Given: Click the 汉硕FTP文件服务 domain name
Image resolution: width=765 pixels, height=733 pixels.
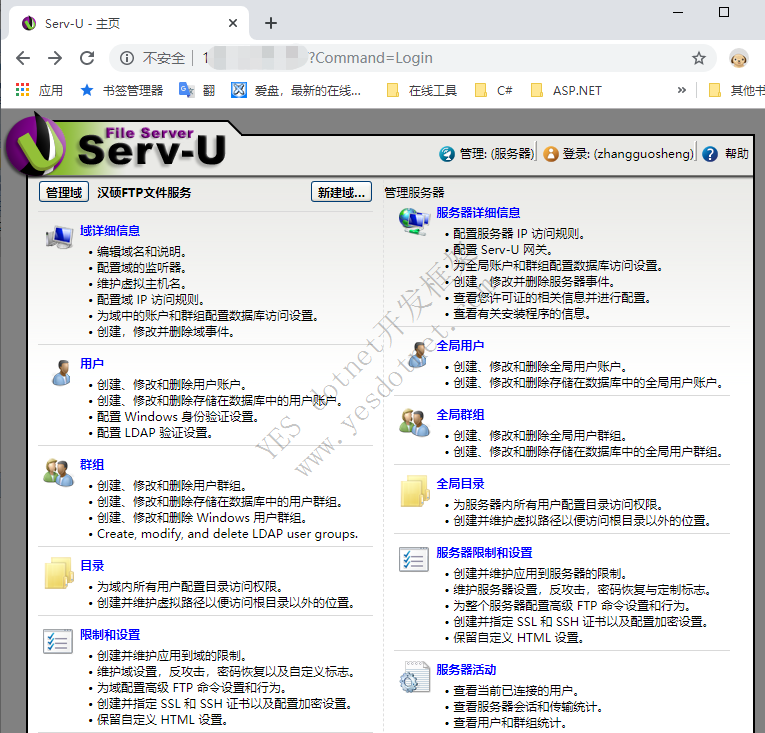Looking at the screenshot, I should tap(144, 192).
